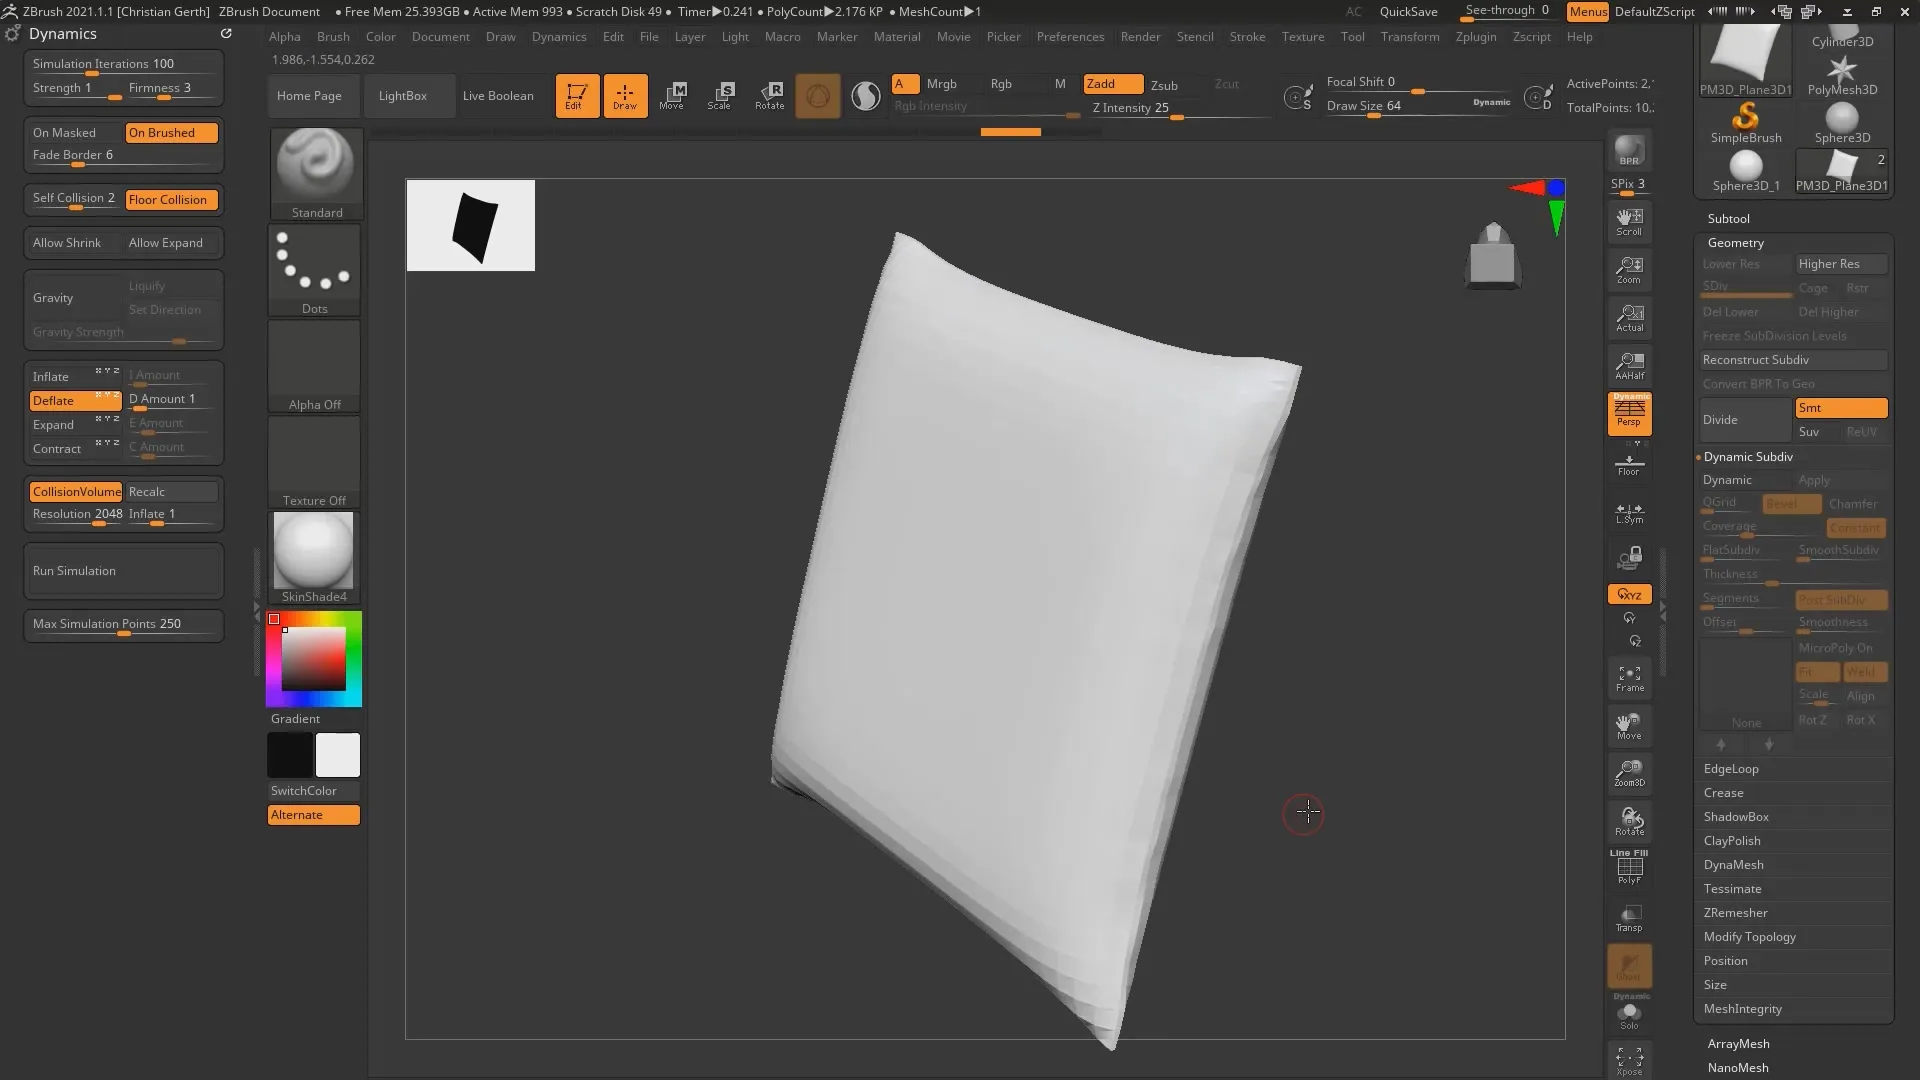Toggle the Smt smooth option
Viewport: 1920px width, 1080px height.
point(1841,408)
